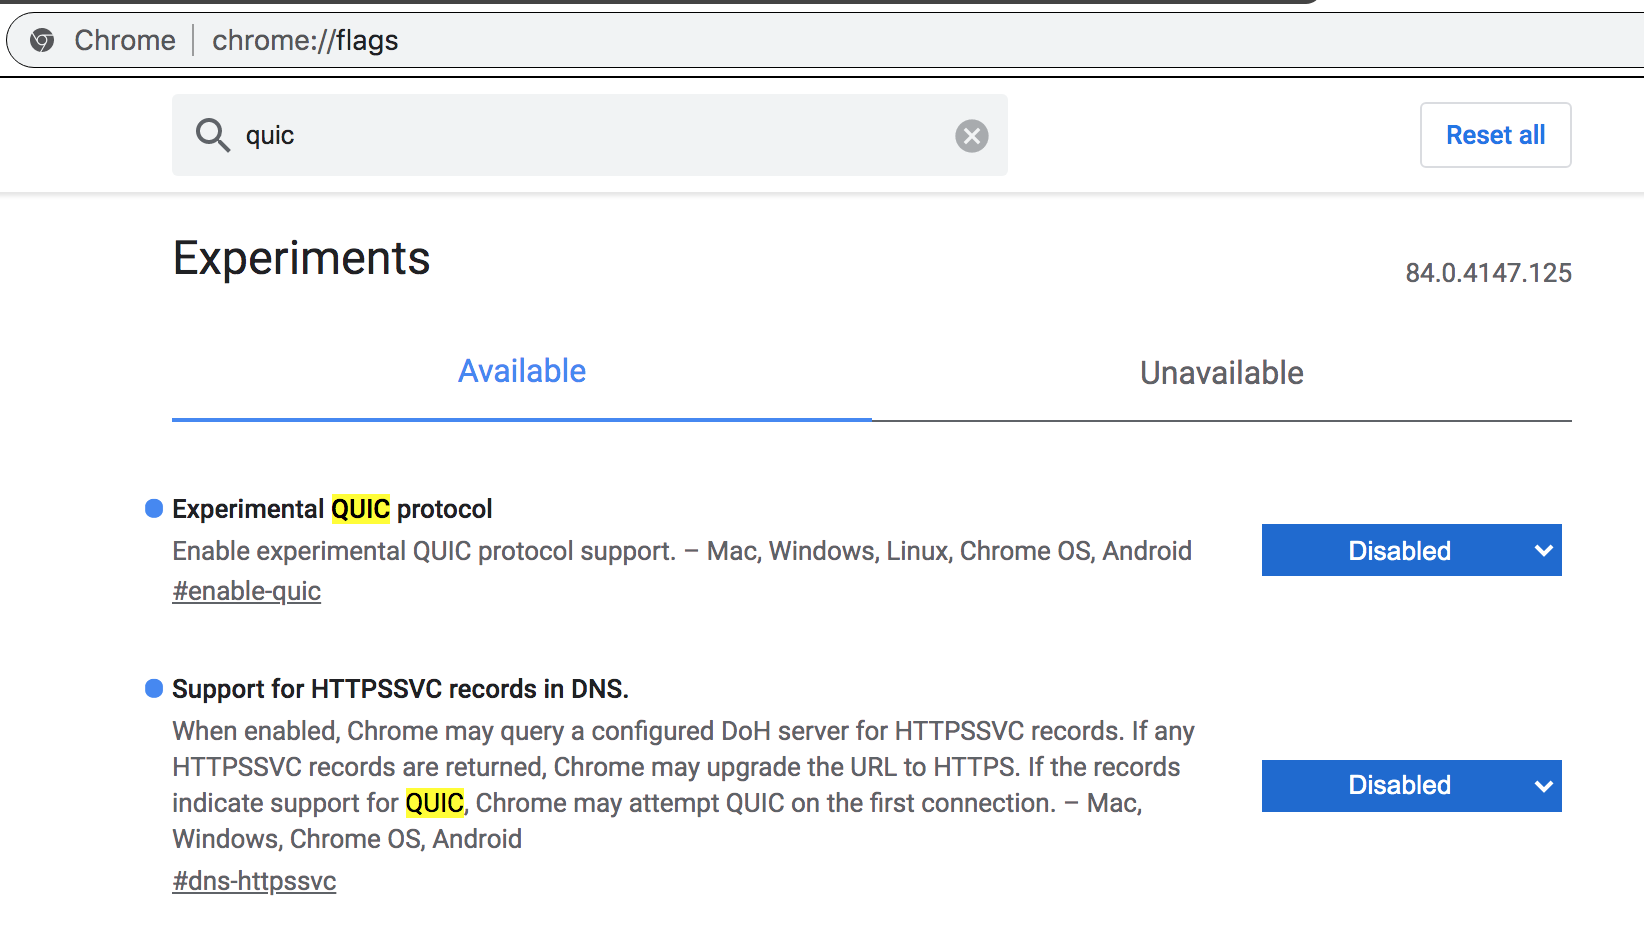Click the Chrome label in the address bar
Screen dimensions: 1644x944
(x=125, y=40)
